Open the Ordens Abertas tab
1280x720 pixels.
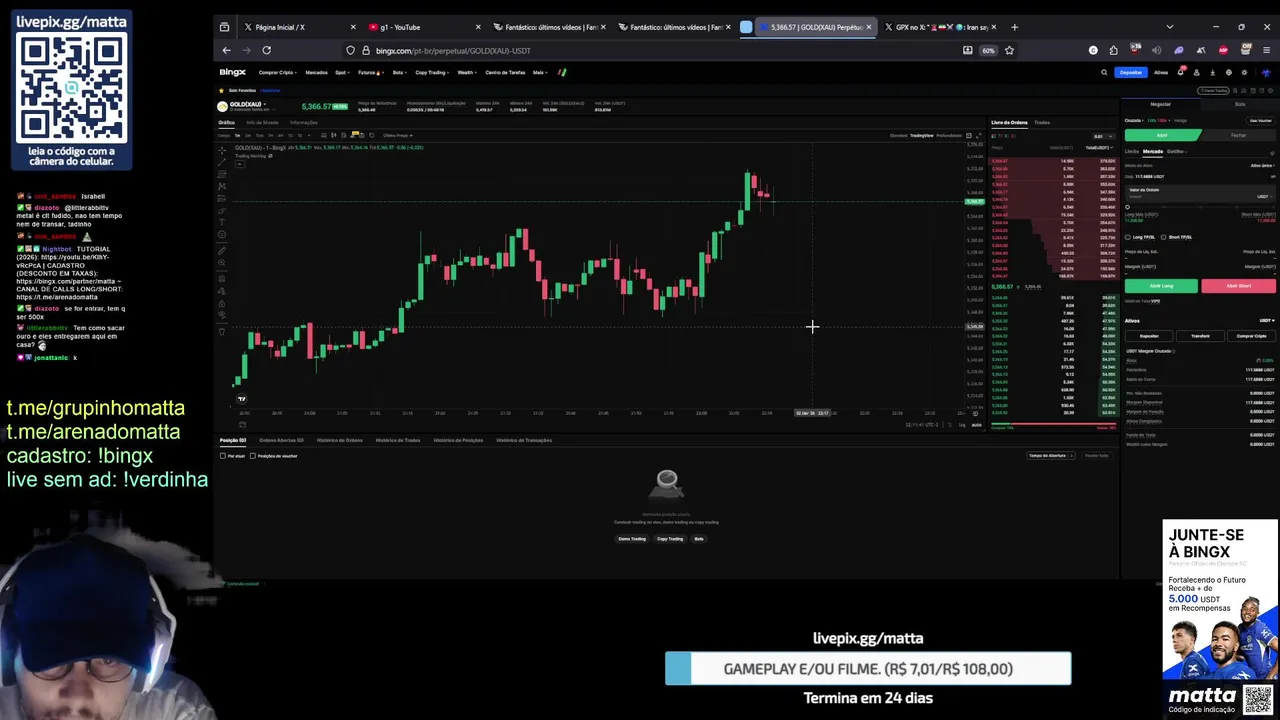281,440
